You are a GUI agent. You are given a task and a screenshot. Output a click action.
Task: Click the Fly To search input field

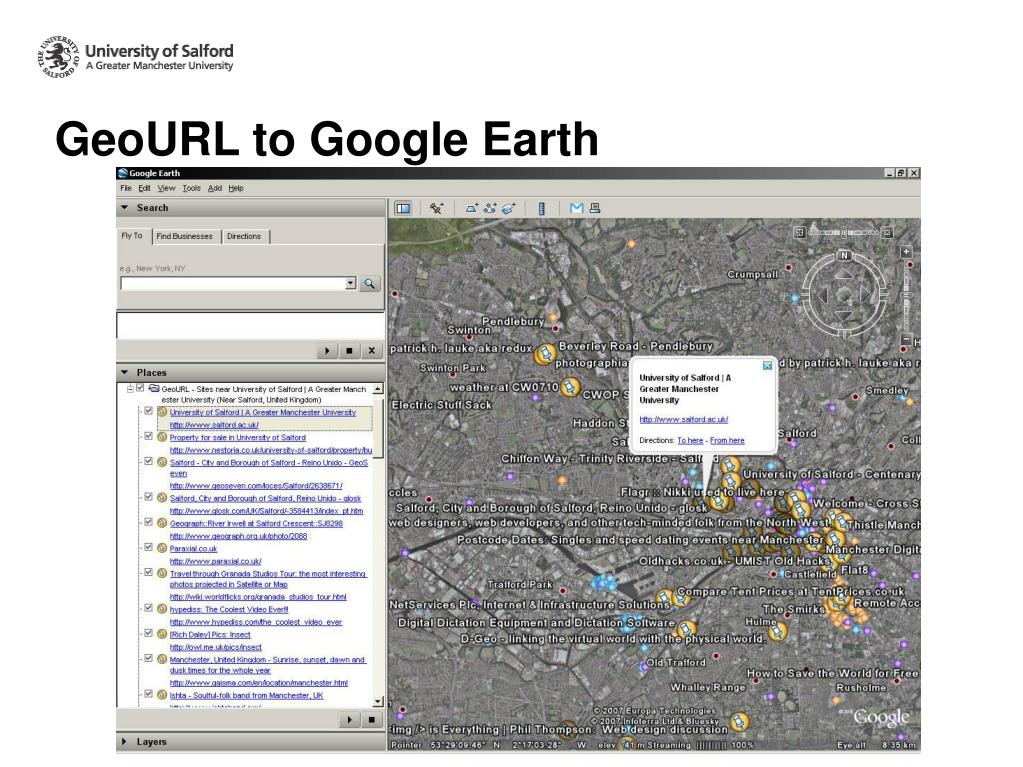(x=232, y=284)
